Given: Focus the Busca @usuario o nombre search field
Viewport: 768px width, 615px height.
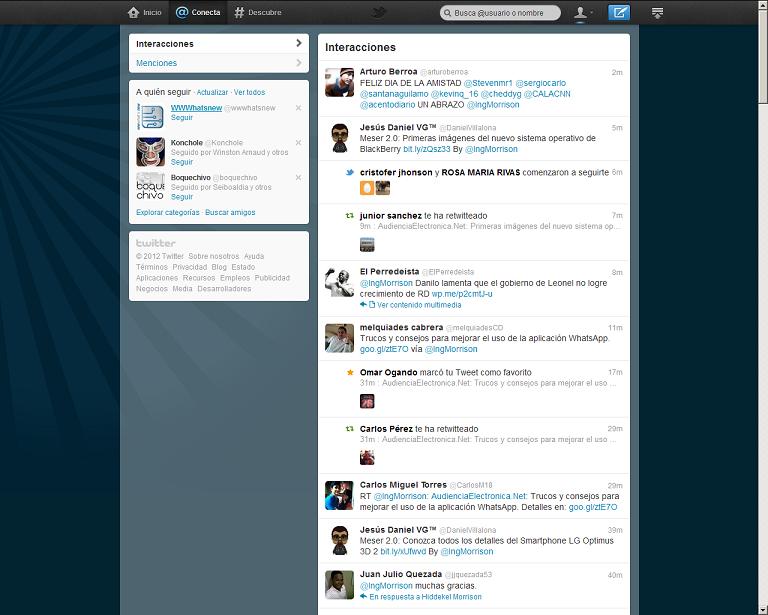Looking at the screenshot, I should click(500, 12).
